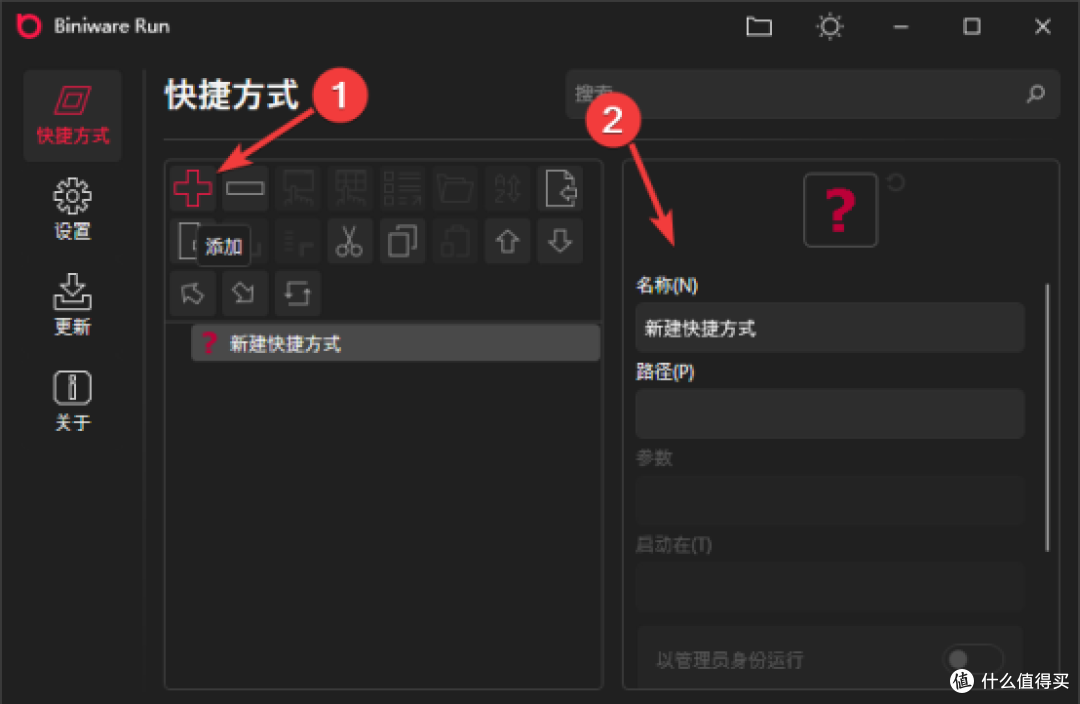
Task: Click the grid pointer select icon
Action: 350,188
